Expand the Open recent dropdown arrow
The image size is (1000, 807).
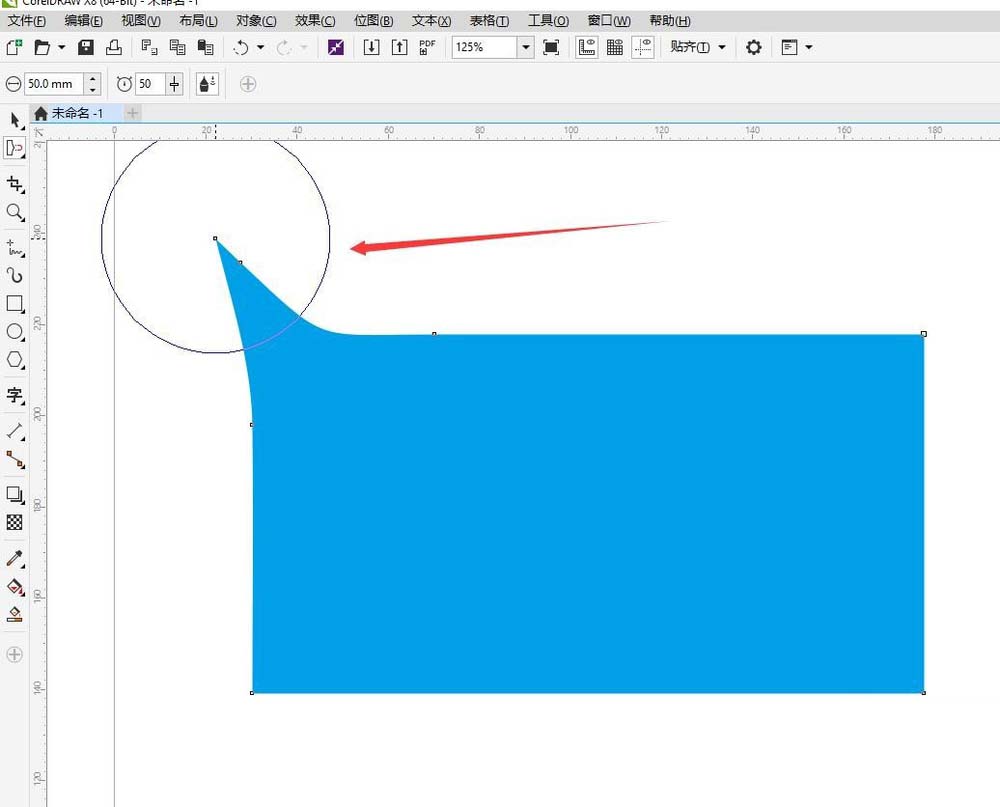click(x=62, y=47)
